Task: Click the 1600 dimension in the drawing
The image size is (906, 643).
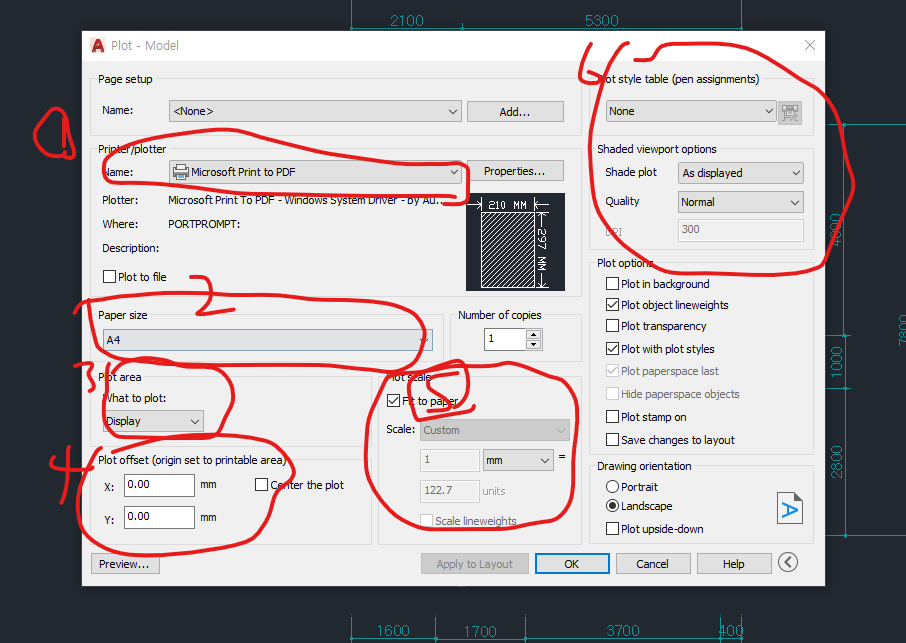Action: [x=393, y=630]
